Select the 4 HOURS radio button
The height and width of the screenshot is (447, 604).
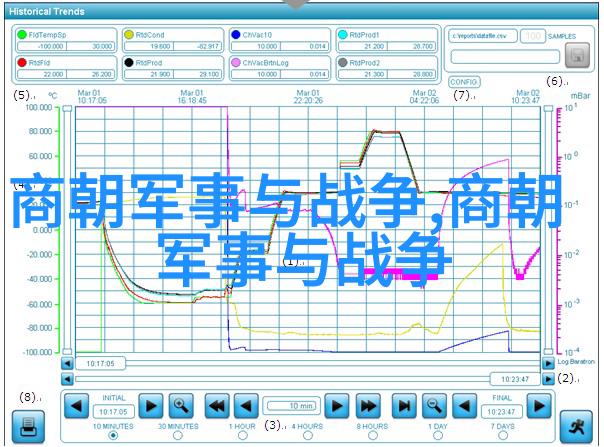click(307, 435)
